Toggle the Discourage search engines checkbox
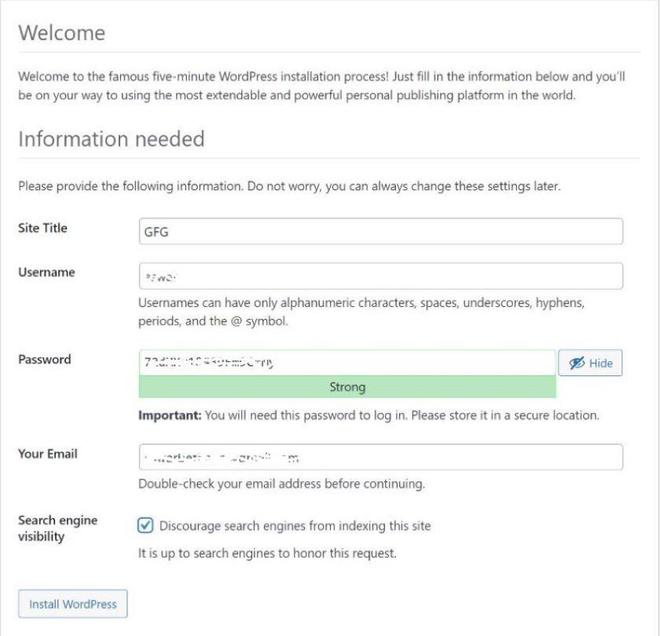Image resolution: width=660 pixels, height=636 pixels. coord(145,525)
